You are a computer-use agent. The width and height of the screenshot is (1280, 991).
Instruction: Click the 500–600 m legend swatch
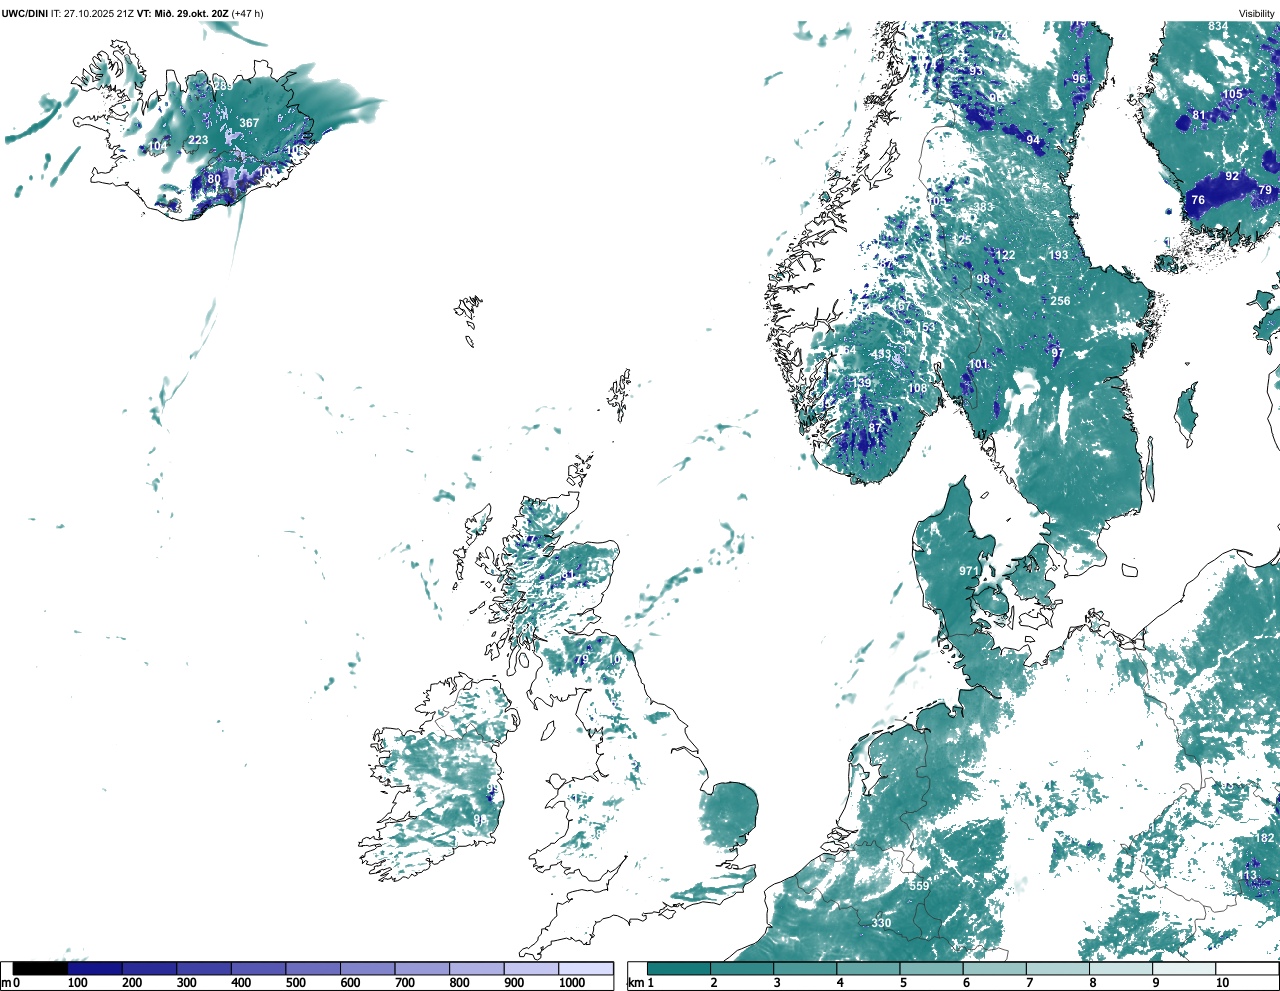pos(313,968)
